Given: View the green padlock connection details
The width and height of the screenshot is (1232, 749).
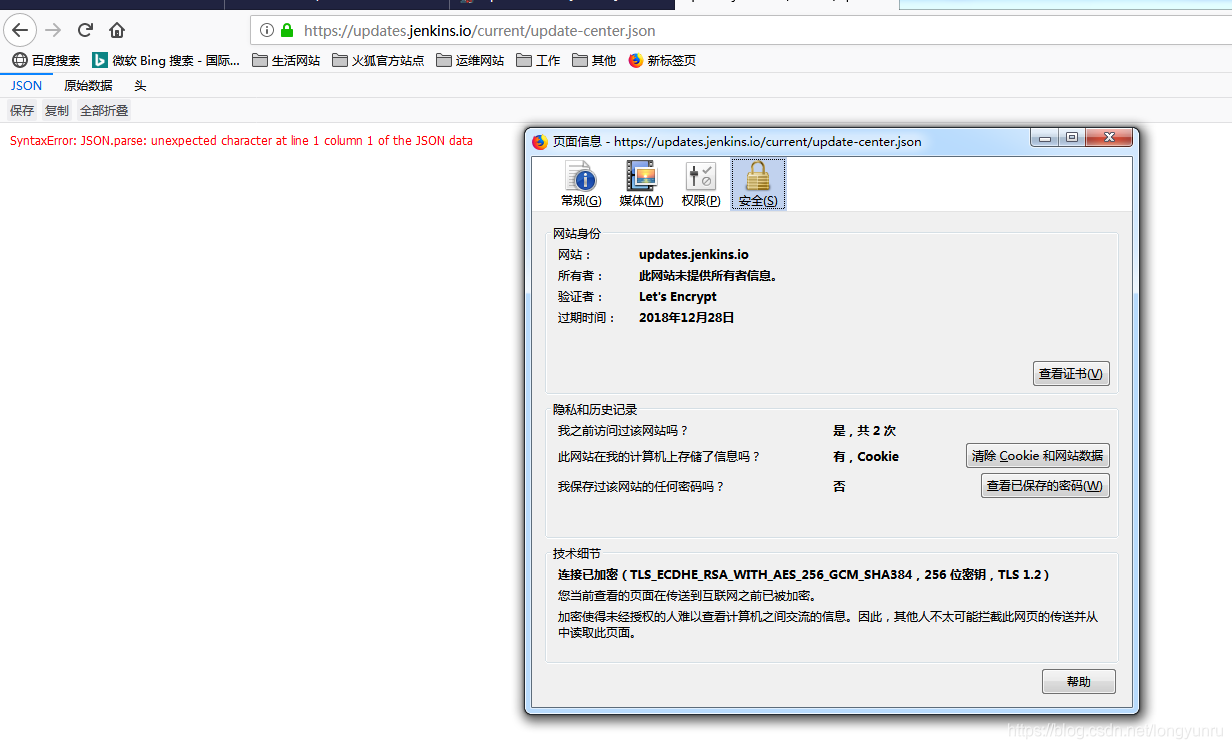Looking at the screenshot, I should click(x=287, y=31).
